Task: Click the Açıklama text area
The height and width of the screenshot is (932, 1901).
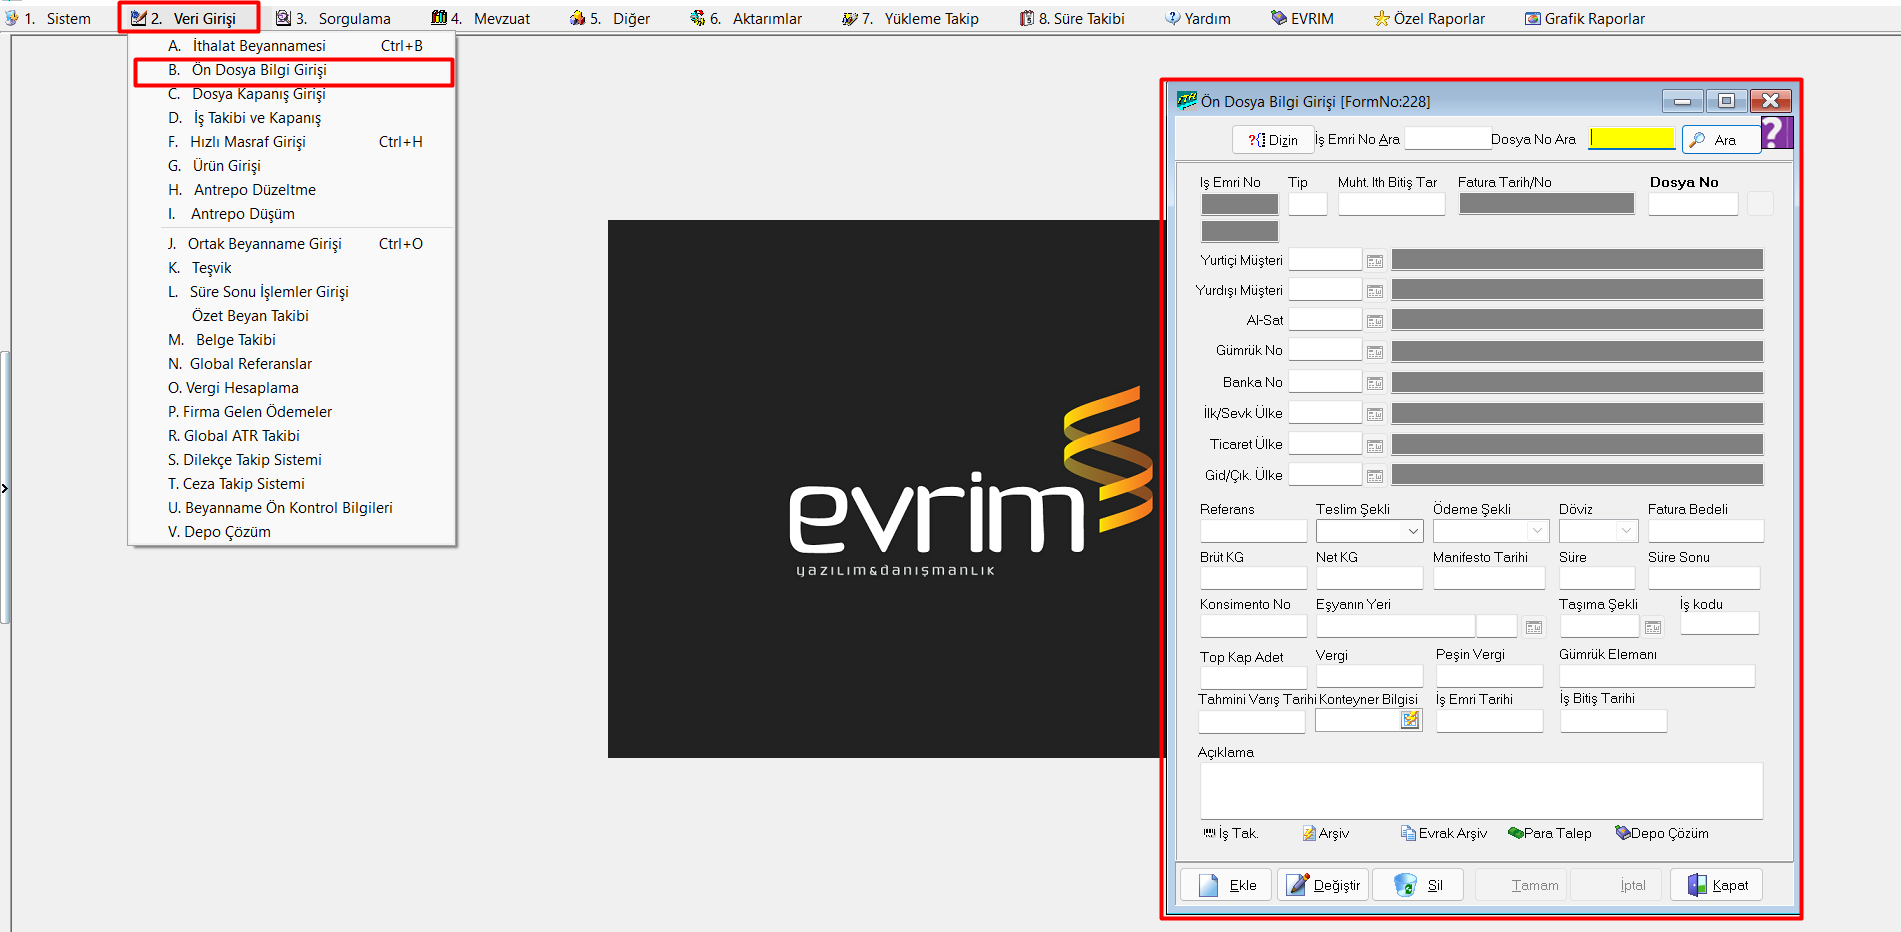Action: click(x=1481, y=791)
